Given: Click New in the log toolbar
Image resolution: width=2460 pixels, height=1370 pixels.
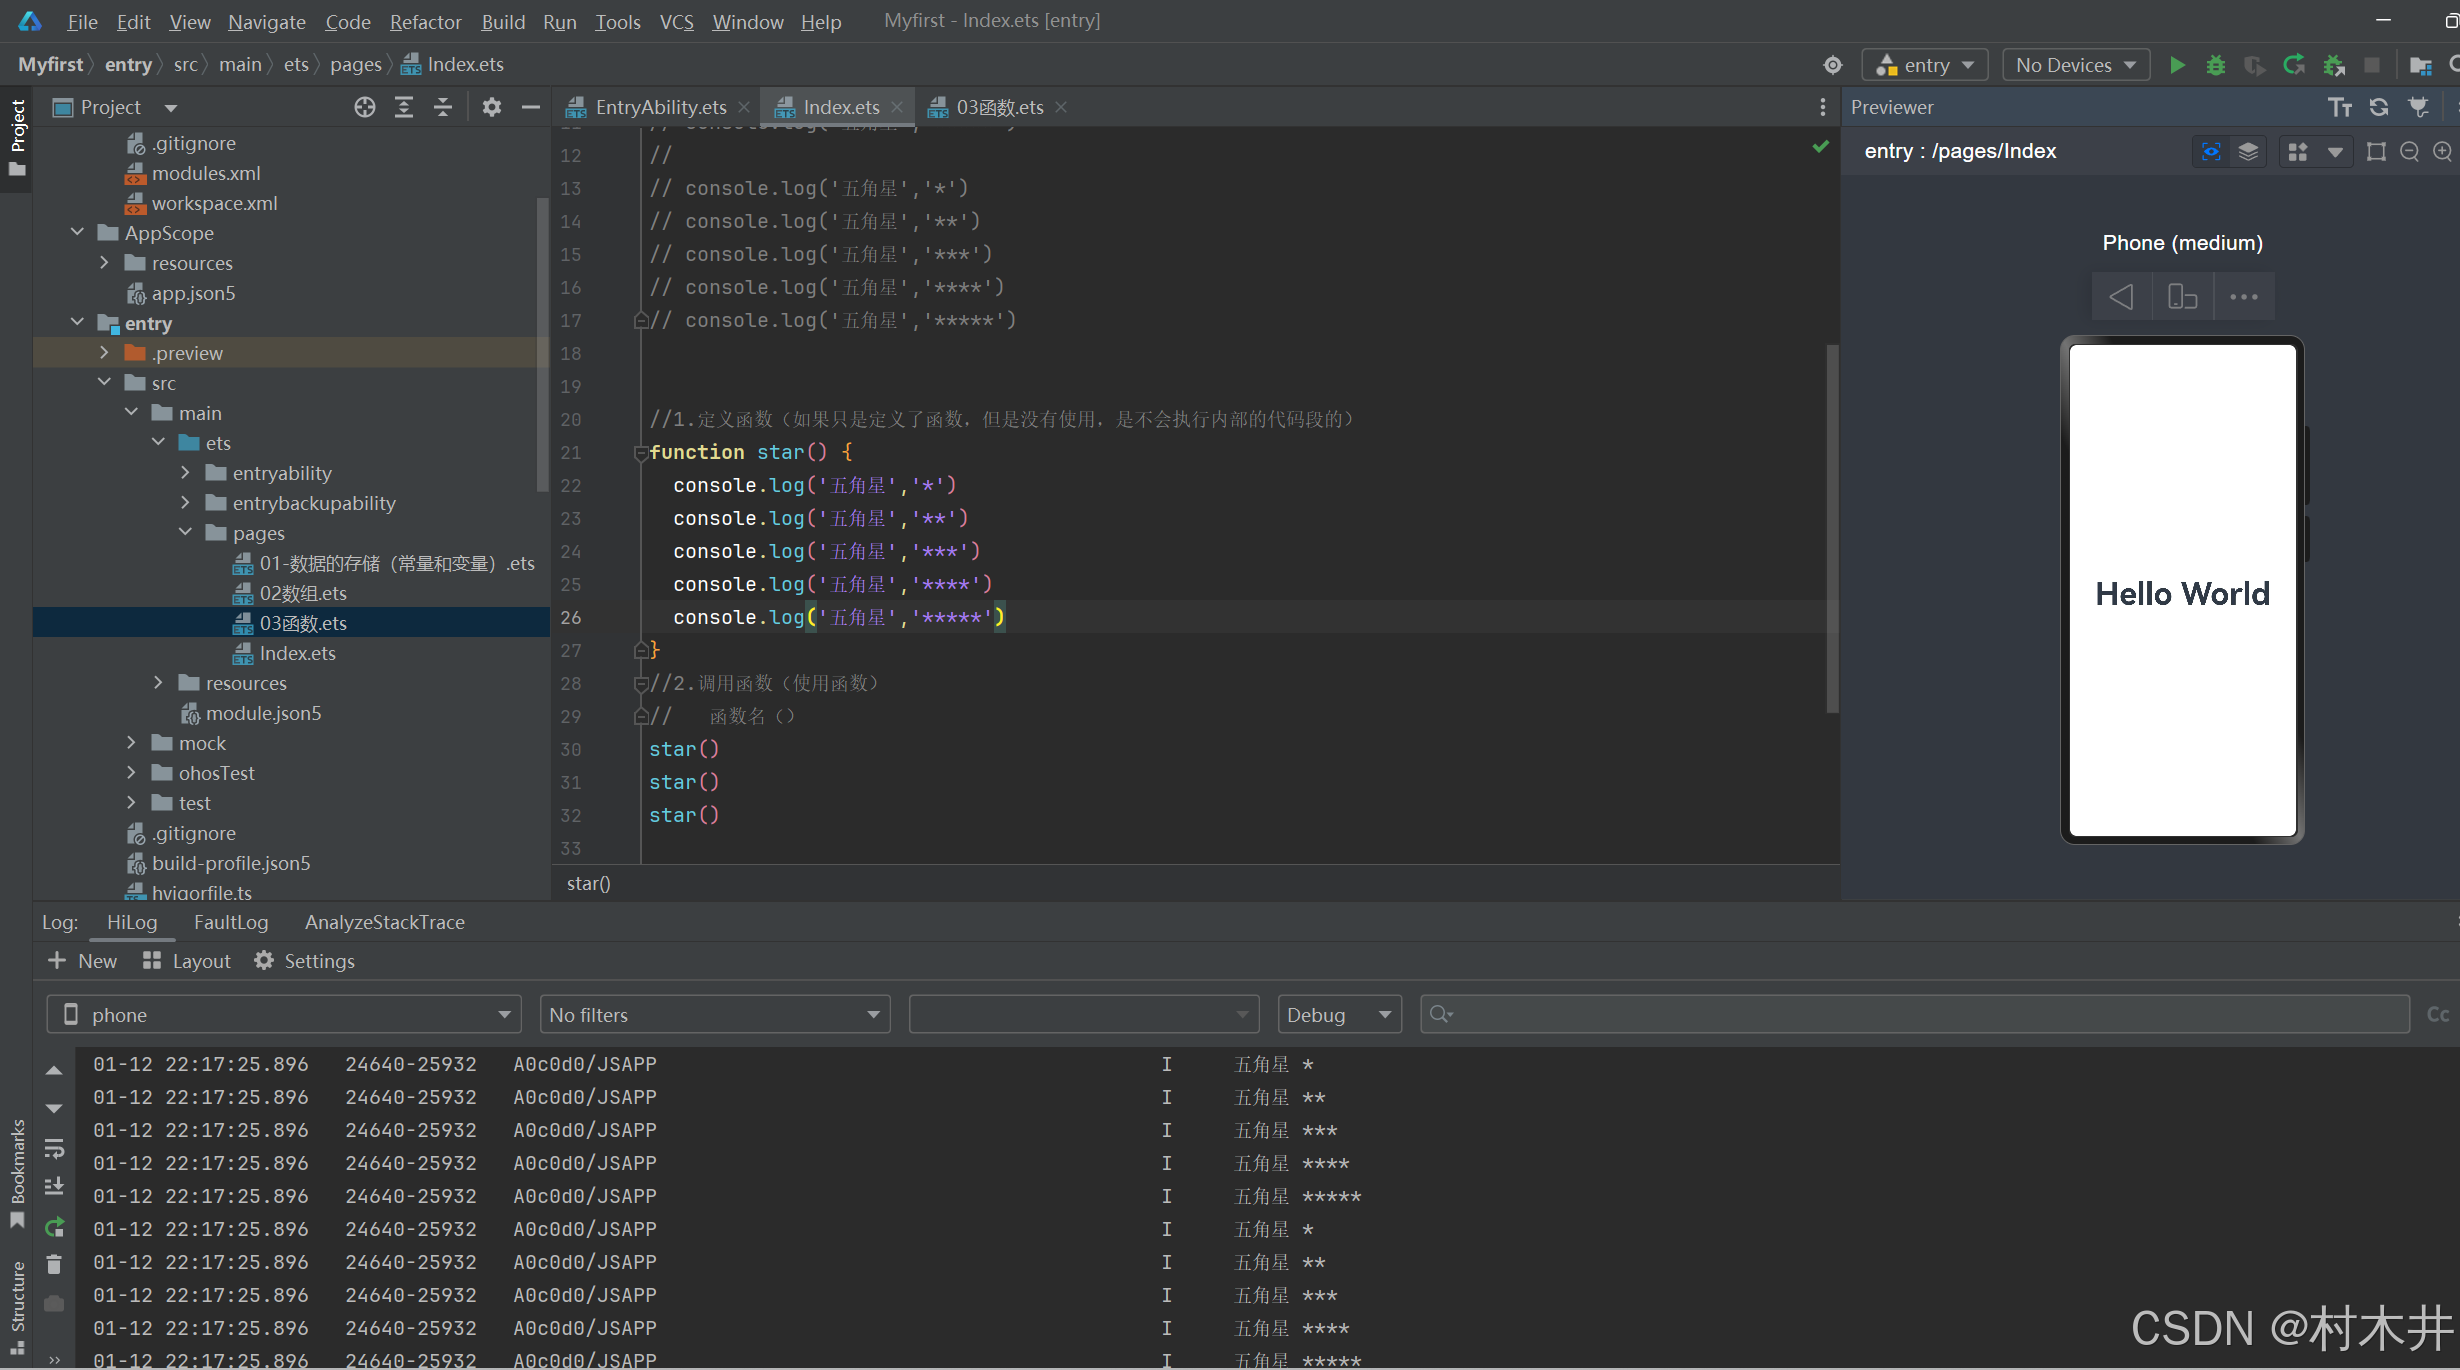Looking at the screenshot, I should 83,961.
